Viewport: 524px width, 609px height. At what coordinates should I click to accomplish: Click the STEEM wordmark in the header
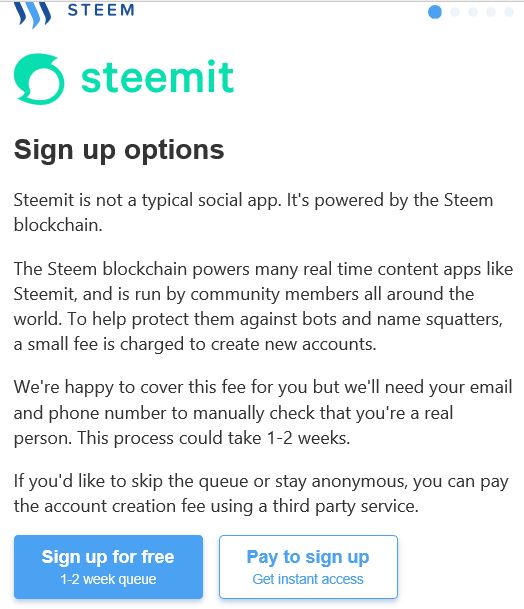pos(101,10)
